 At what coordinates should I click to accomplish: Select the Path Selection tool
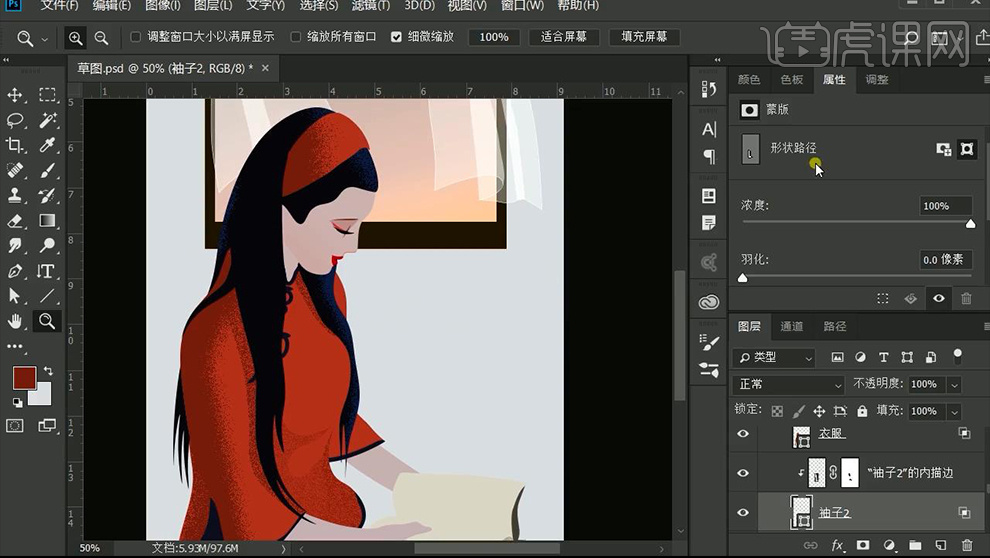click(x=15, y=296)
